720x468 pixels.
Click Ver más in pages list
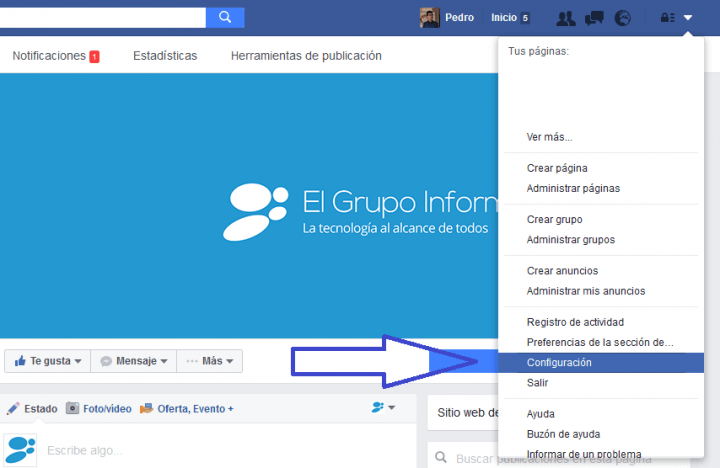pos(549,137)
